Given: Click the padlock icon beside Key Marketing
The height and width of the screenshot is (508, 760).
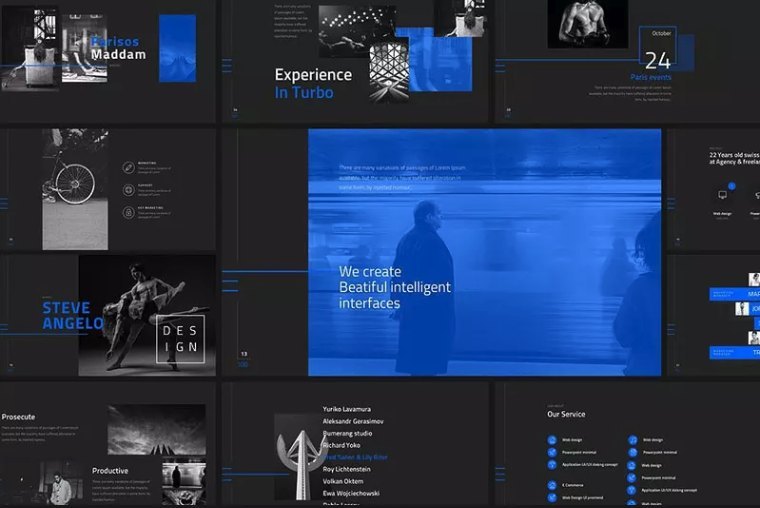Looking at the screenshot, I should click(x=128, y=212).
